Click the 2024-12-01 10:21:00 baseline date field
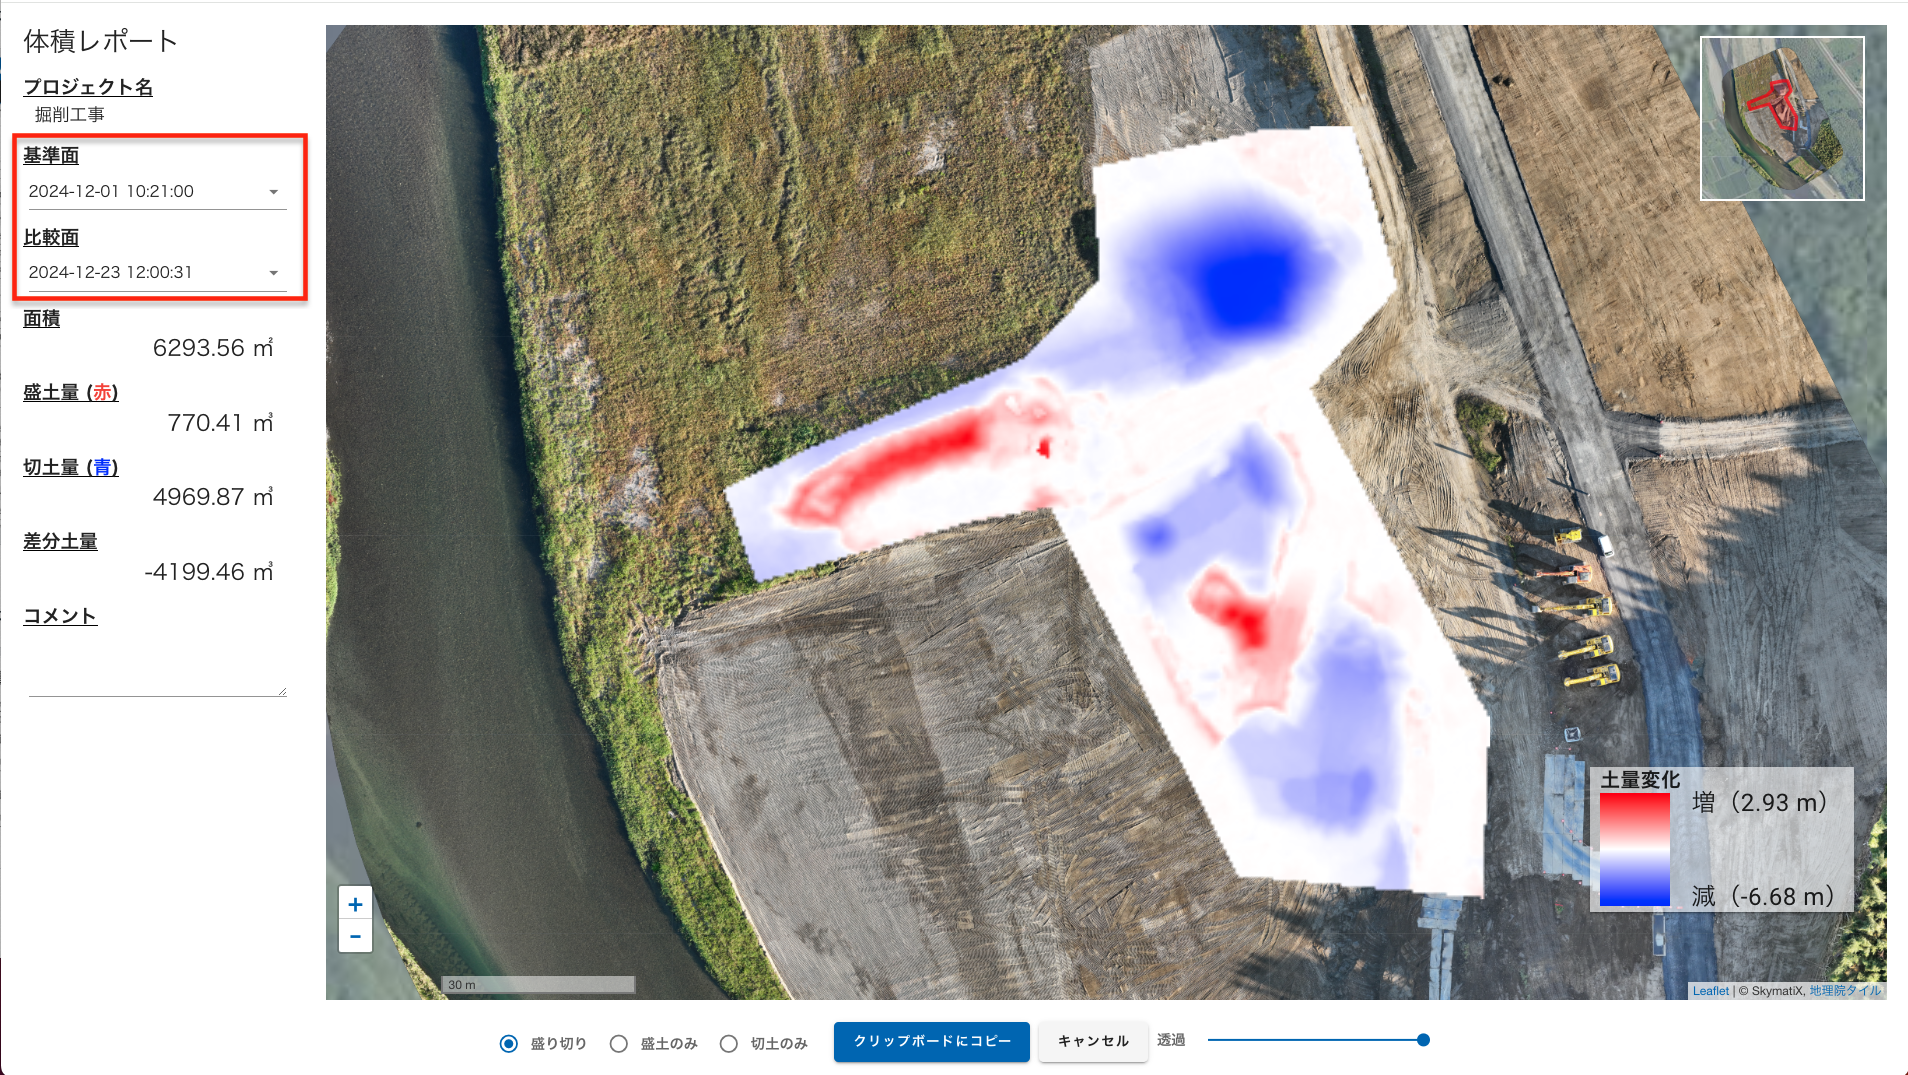Viewport: 1908px width, 1075px height. pyautogui.click(x=140, y=191)
